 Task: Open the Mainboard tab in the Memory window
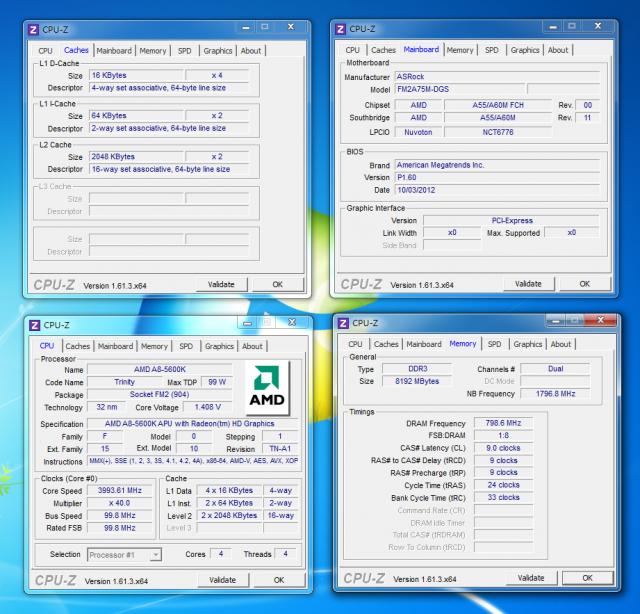tap(424, 344)
